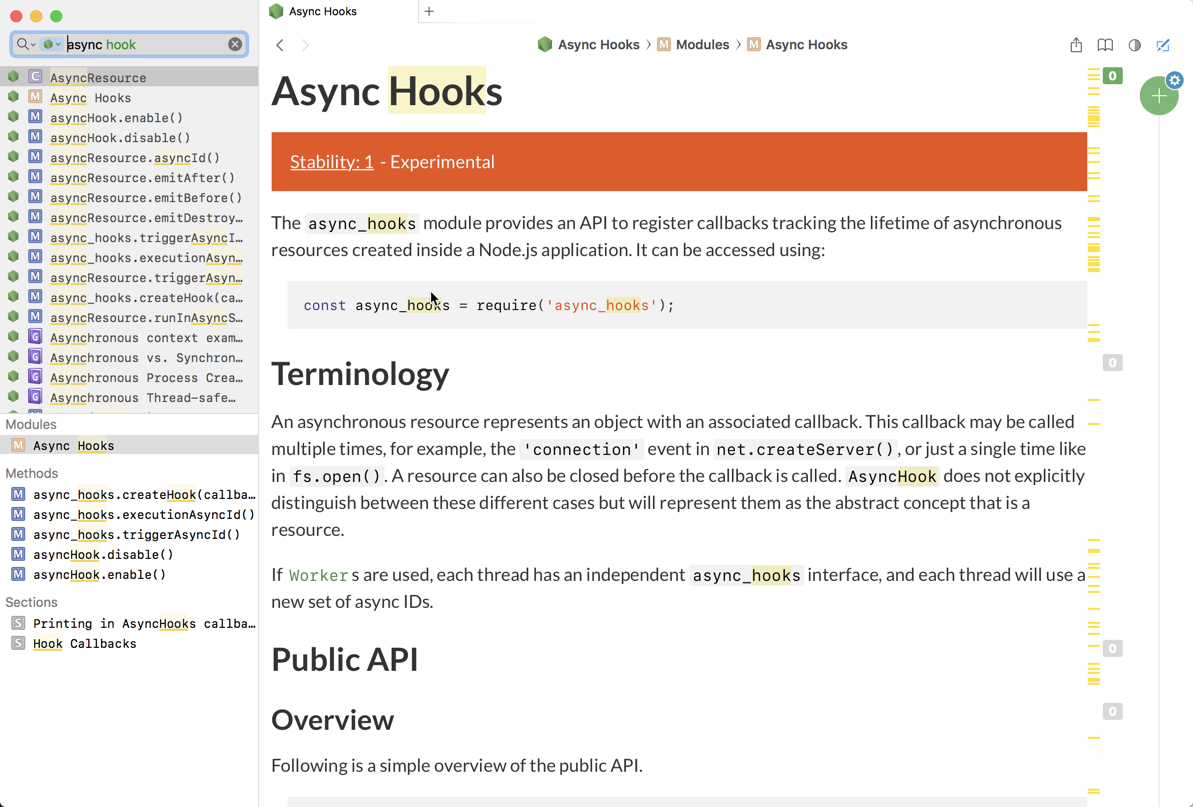Image resolution: width=1193 pixels, height=807 pixels.
Task: Click the "Modules" breadcrumb
Action: coord(693,45)
